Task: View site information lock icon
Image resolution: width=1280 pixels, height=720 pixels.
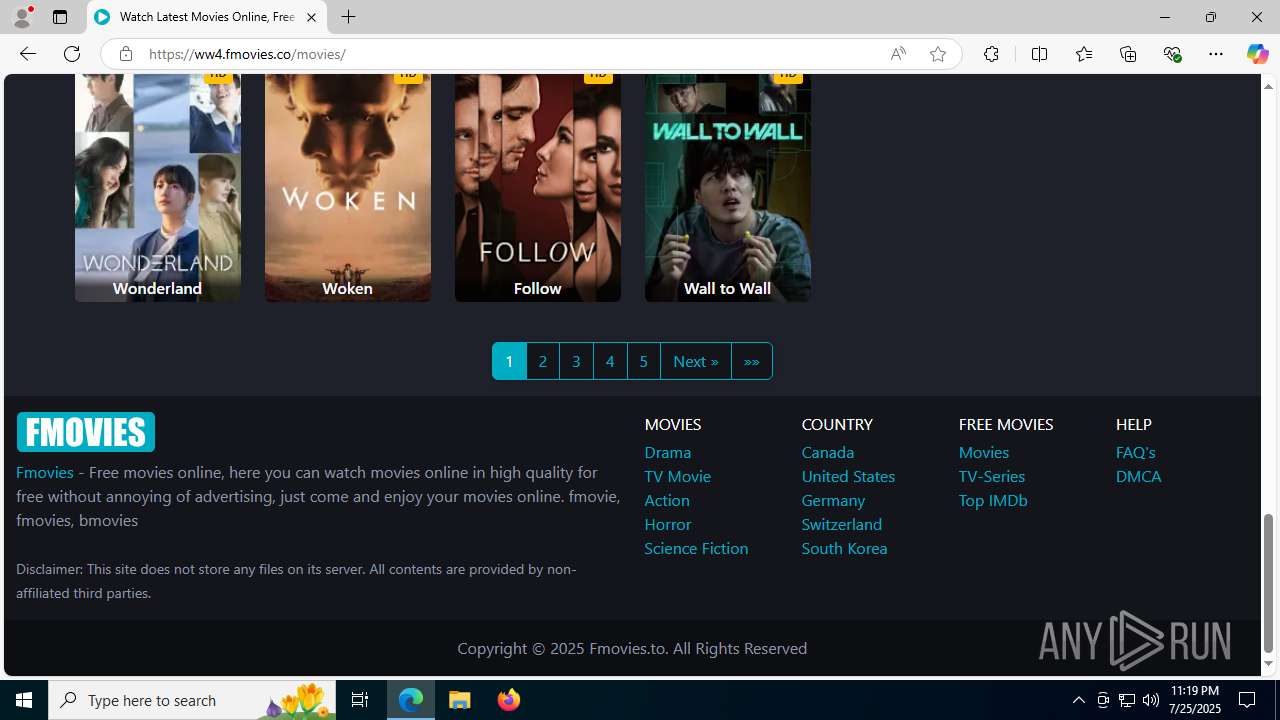Action: coord(125,54)
